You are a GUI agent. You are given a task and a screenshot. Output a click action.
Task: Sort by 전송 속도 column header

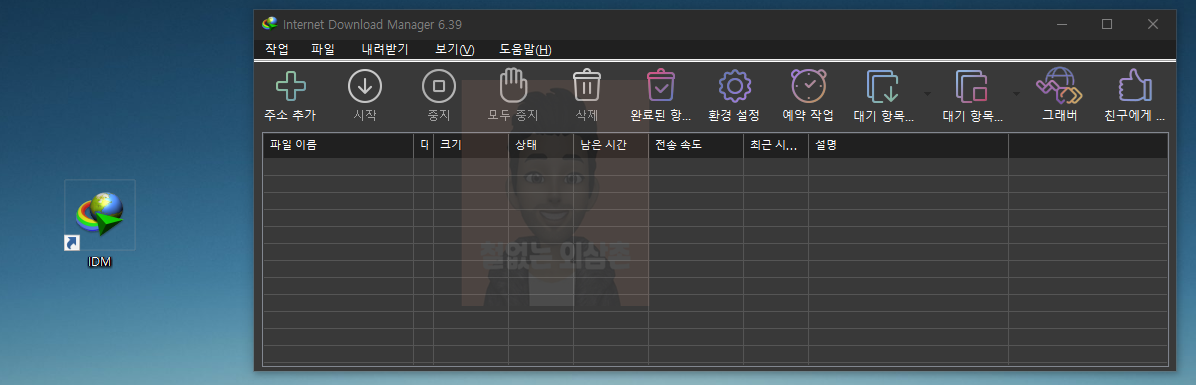click(696, 145)
